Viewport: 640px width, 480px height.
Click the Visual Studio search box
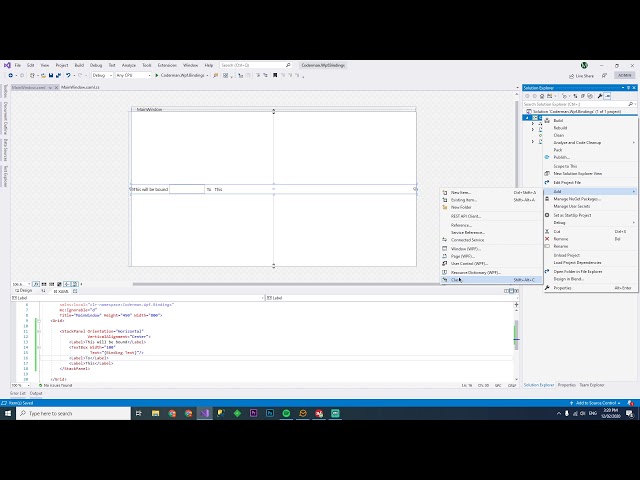pyautogui.click(x=256, y=65)
